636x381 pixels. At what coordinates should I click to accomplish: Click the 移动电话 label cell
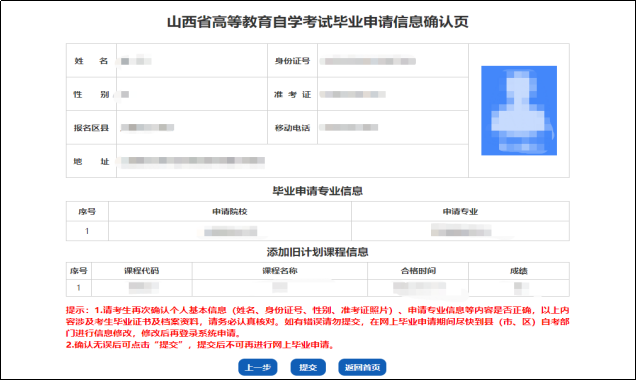pyautogui.click(x=292, y=128)
